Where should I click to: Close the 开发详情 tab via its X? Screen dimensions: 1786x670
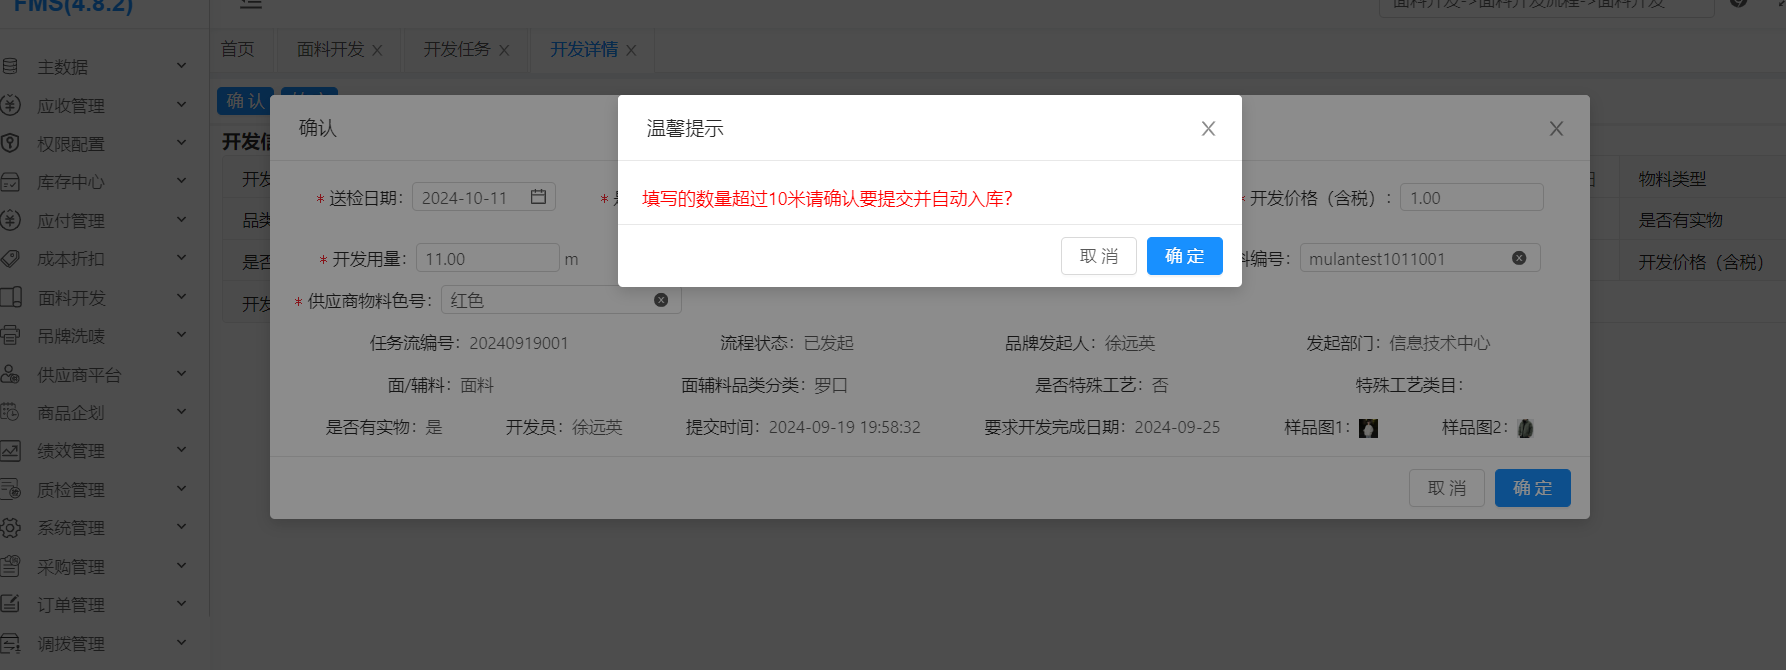pos(631,50)
